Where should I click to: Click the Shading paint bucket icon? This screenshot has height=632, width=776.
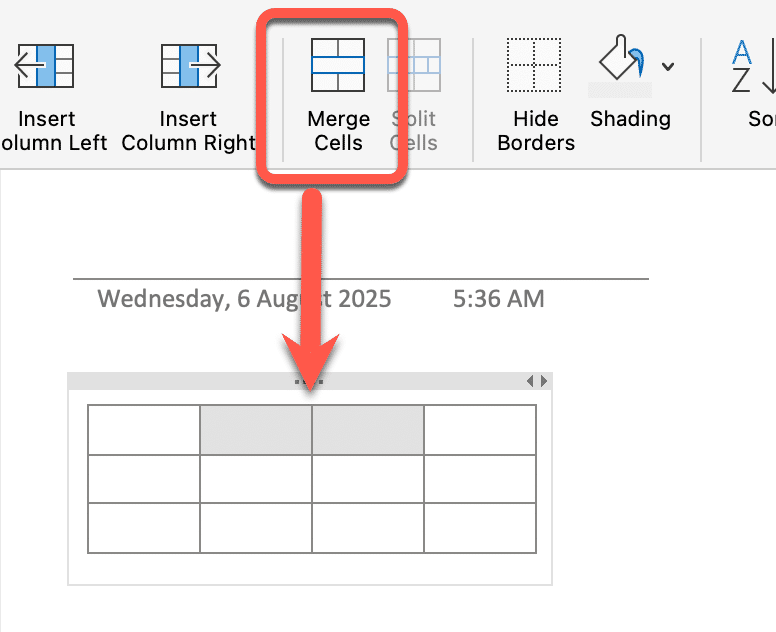622,57
